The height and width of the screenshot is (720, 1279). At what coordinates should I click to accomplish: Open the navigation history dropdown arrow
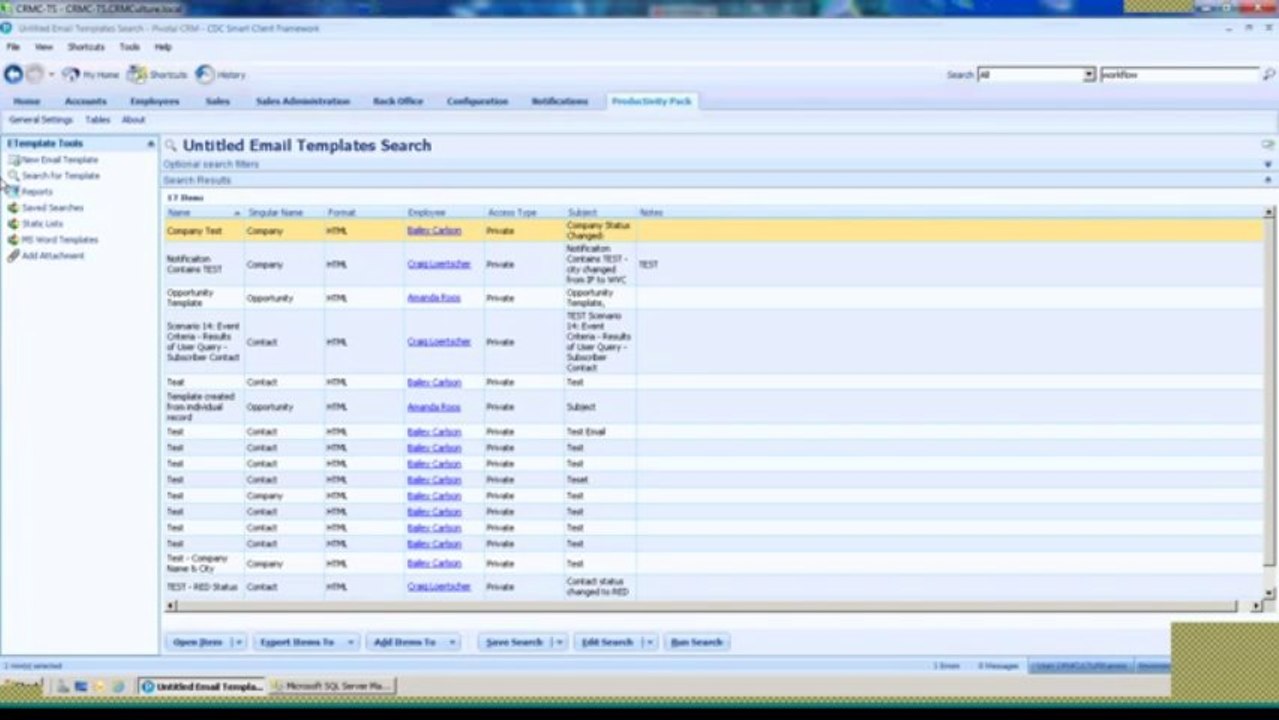tap(52, 75)
